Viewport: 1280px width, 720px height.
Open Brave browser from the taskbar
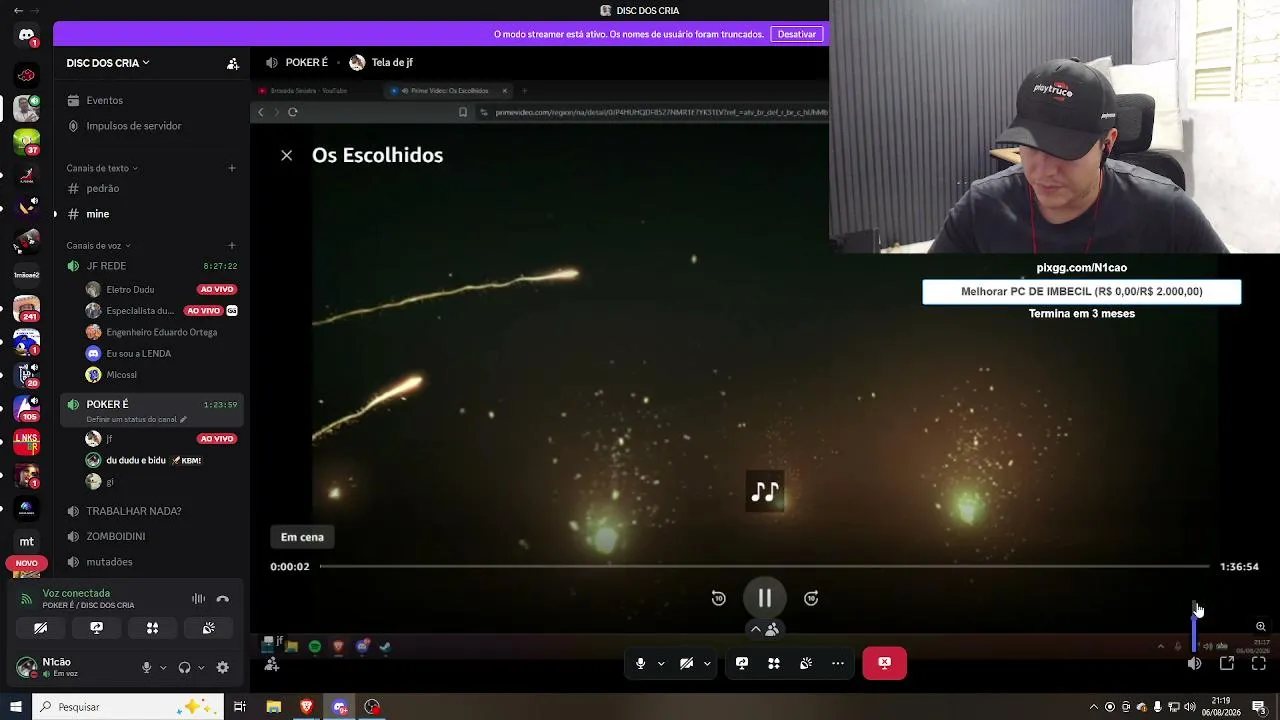[307, 707]
